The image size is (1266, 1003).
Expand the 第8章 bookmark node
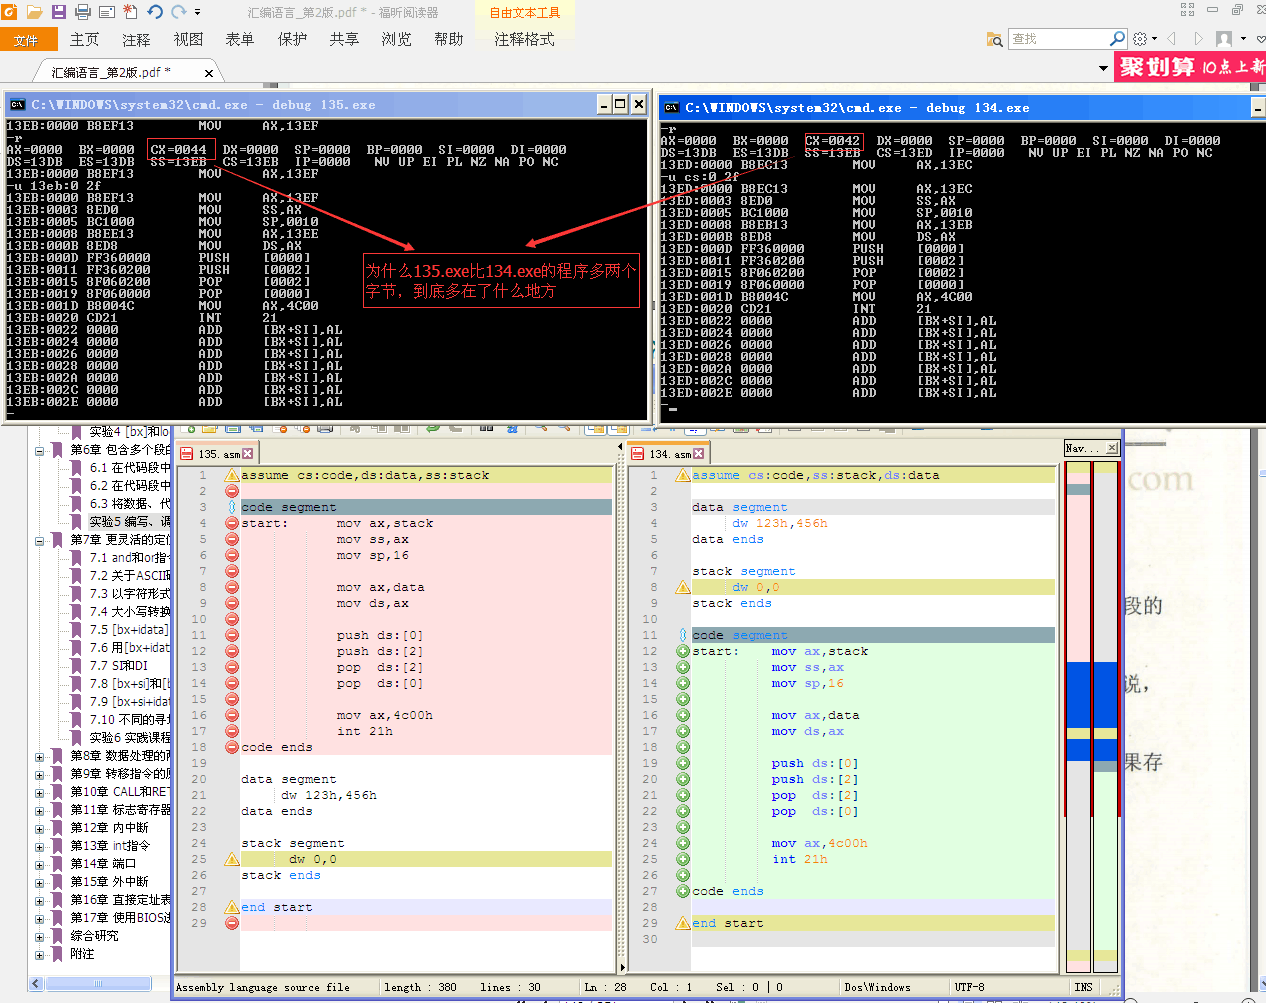tap(40, 756)
